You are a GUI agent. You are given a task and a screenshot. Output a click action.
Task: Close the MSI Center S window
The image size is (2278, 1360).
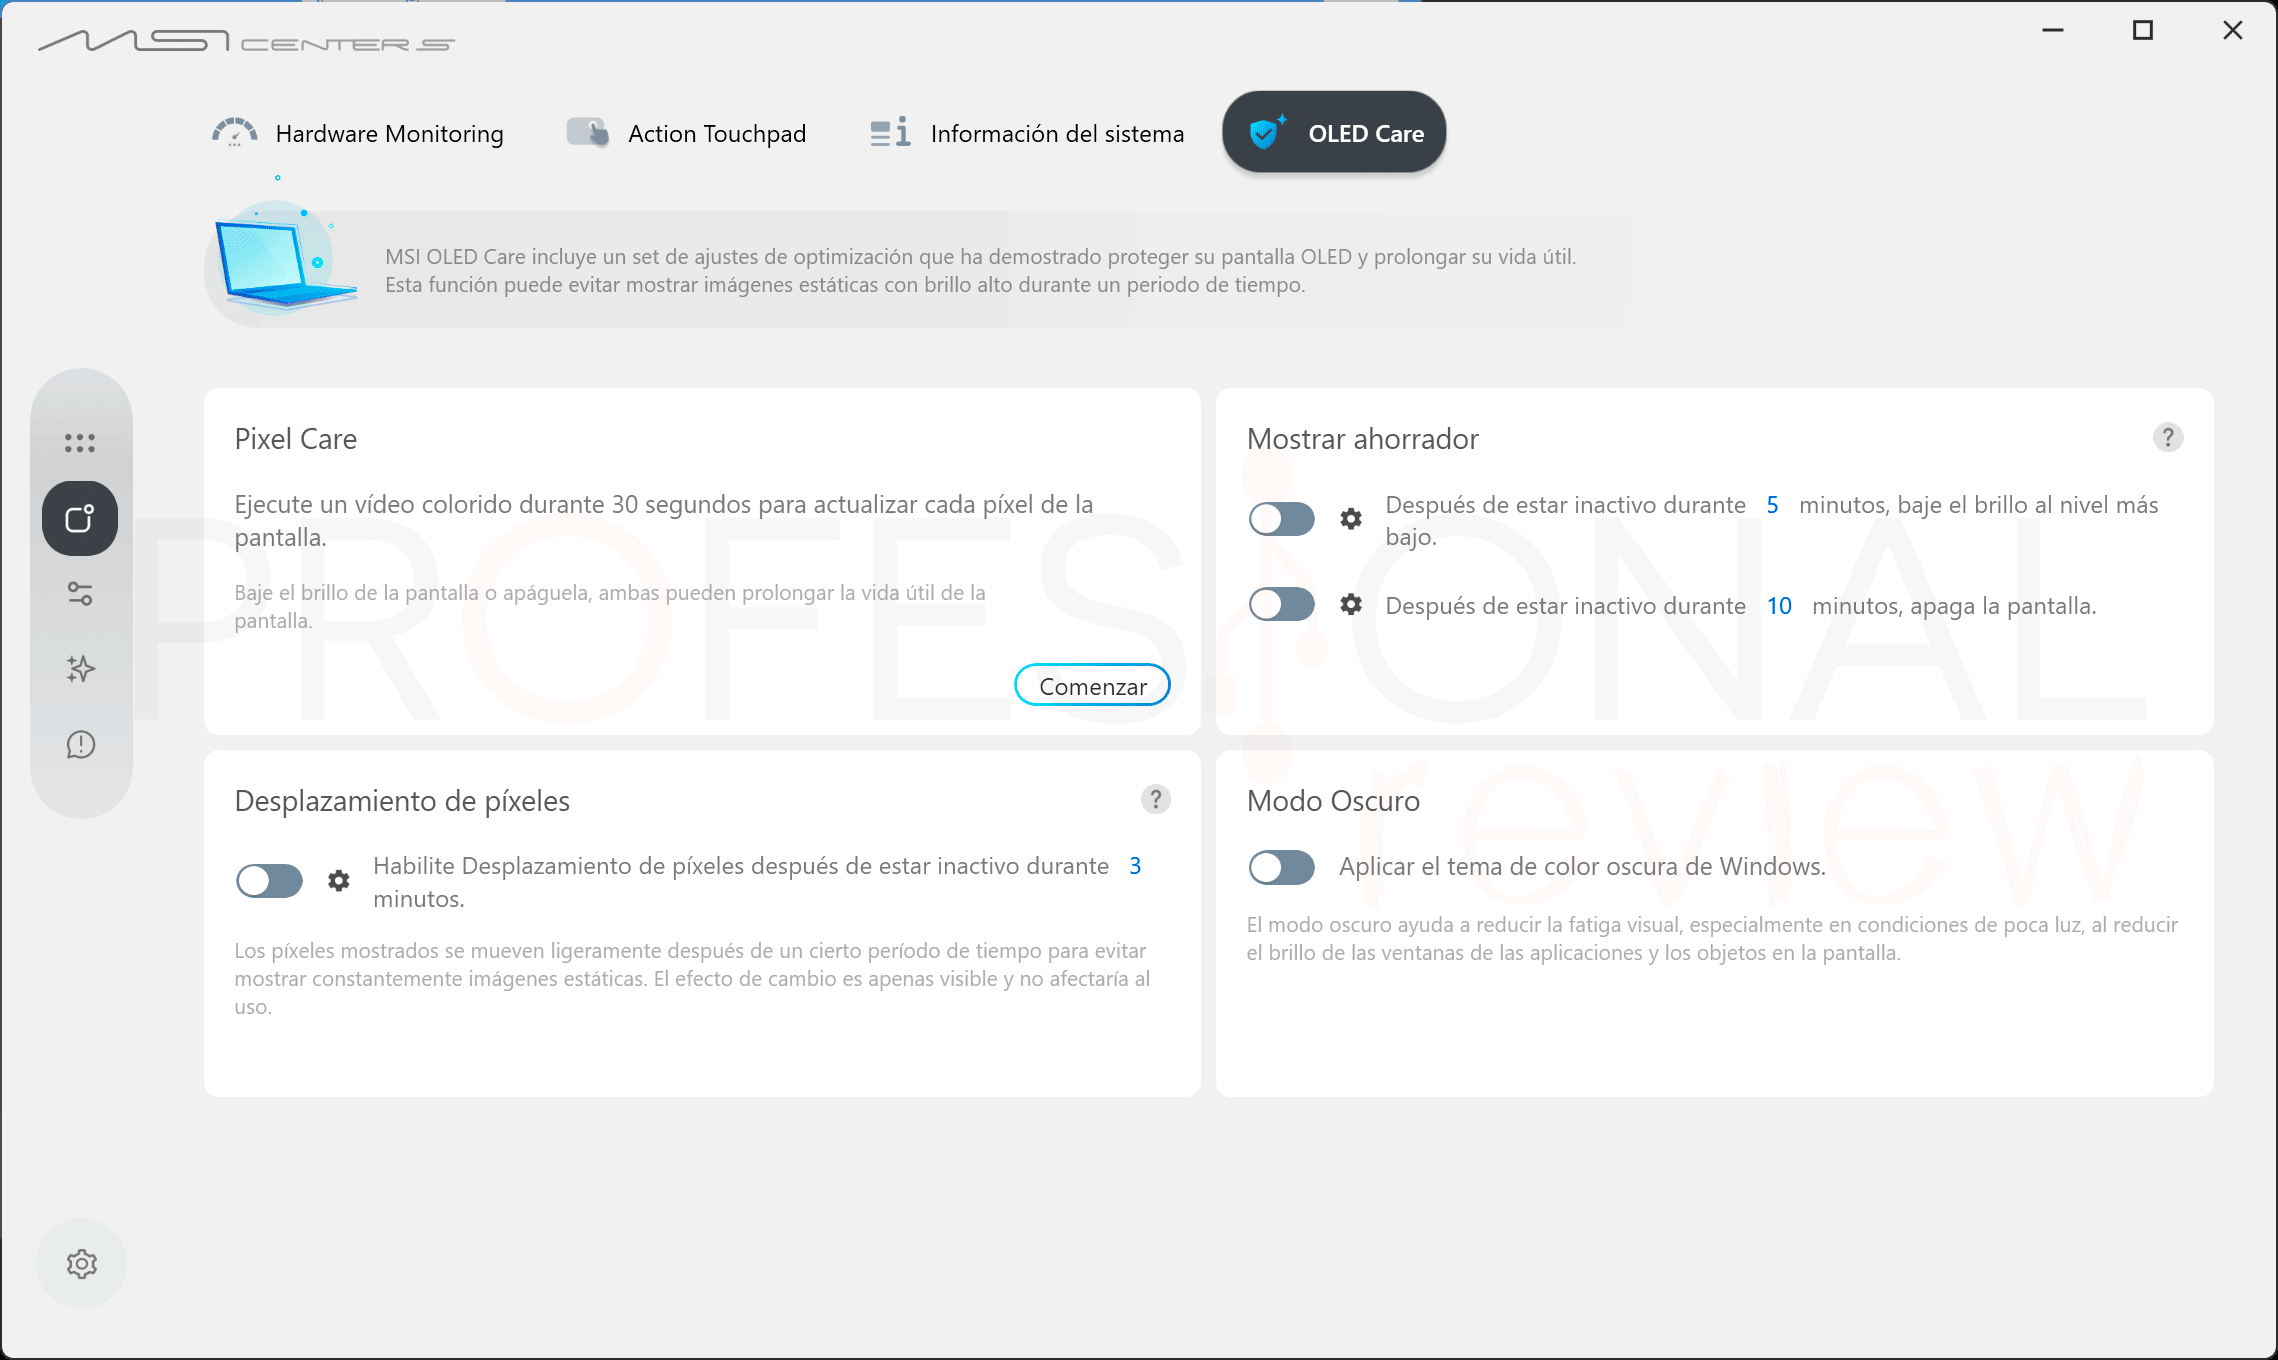pos(2233,30)
